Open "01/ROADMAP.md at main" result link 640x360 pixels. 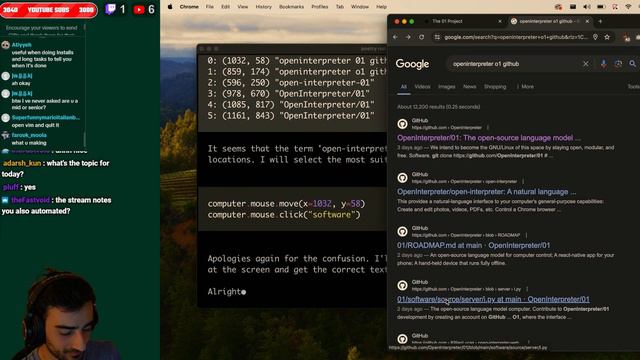(x=473, y=246)
